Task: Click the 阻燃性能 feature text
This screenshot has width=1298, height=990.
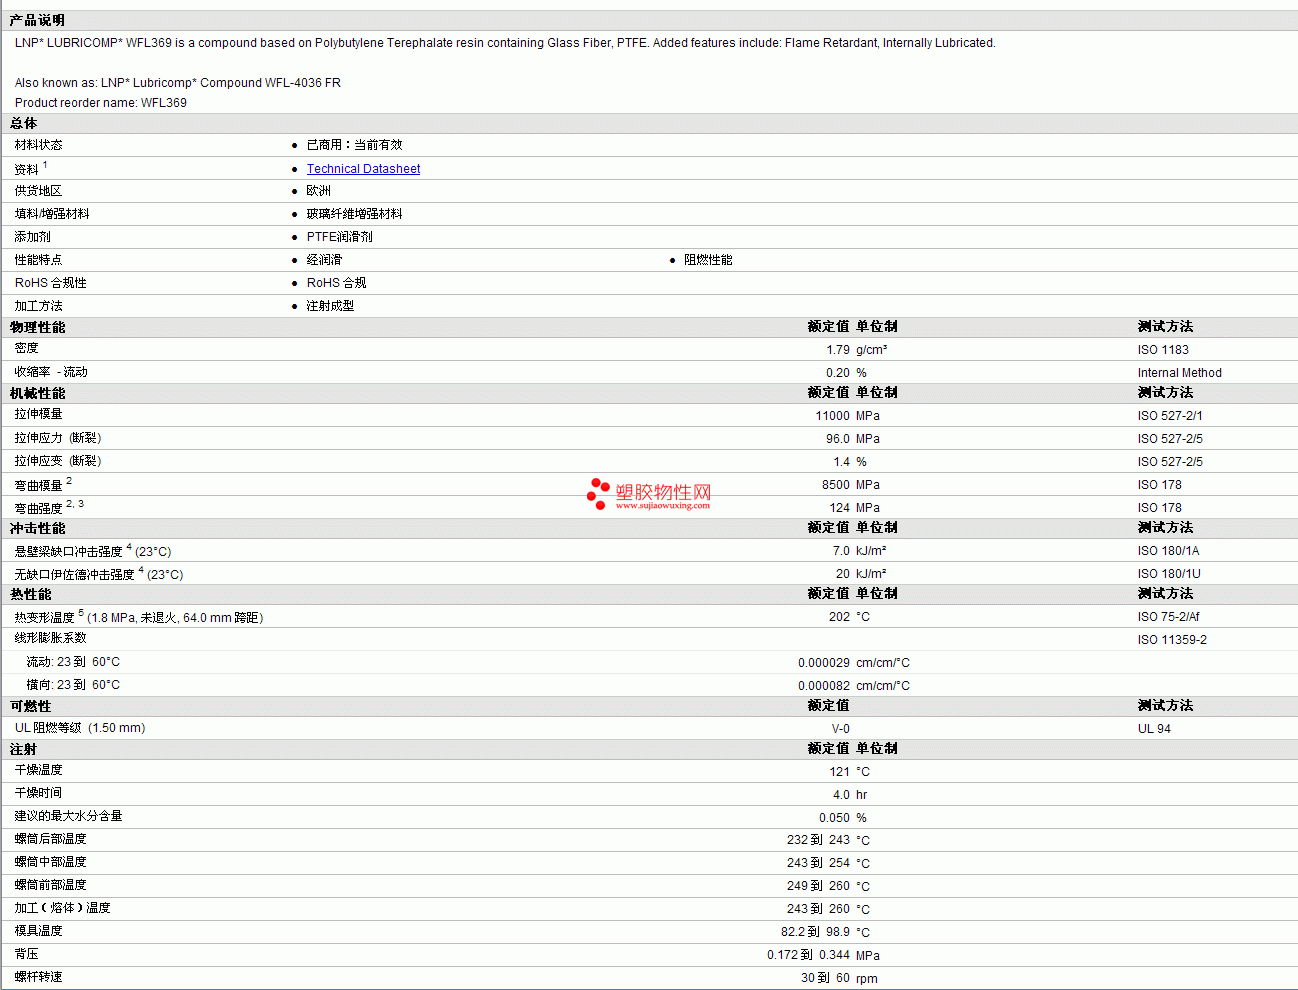Action: [x=708, y=260]
